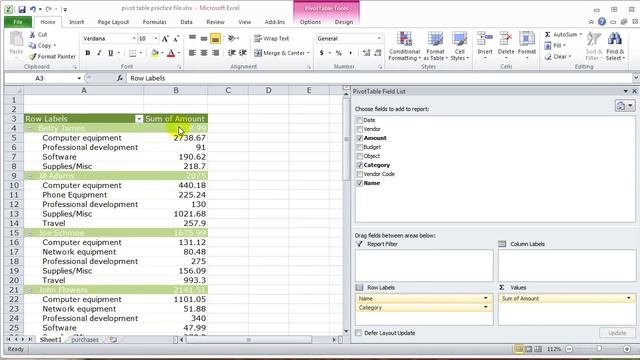
Task: Open the font size dropdown
Action: 156,38
